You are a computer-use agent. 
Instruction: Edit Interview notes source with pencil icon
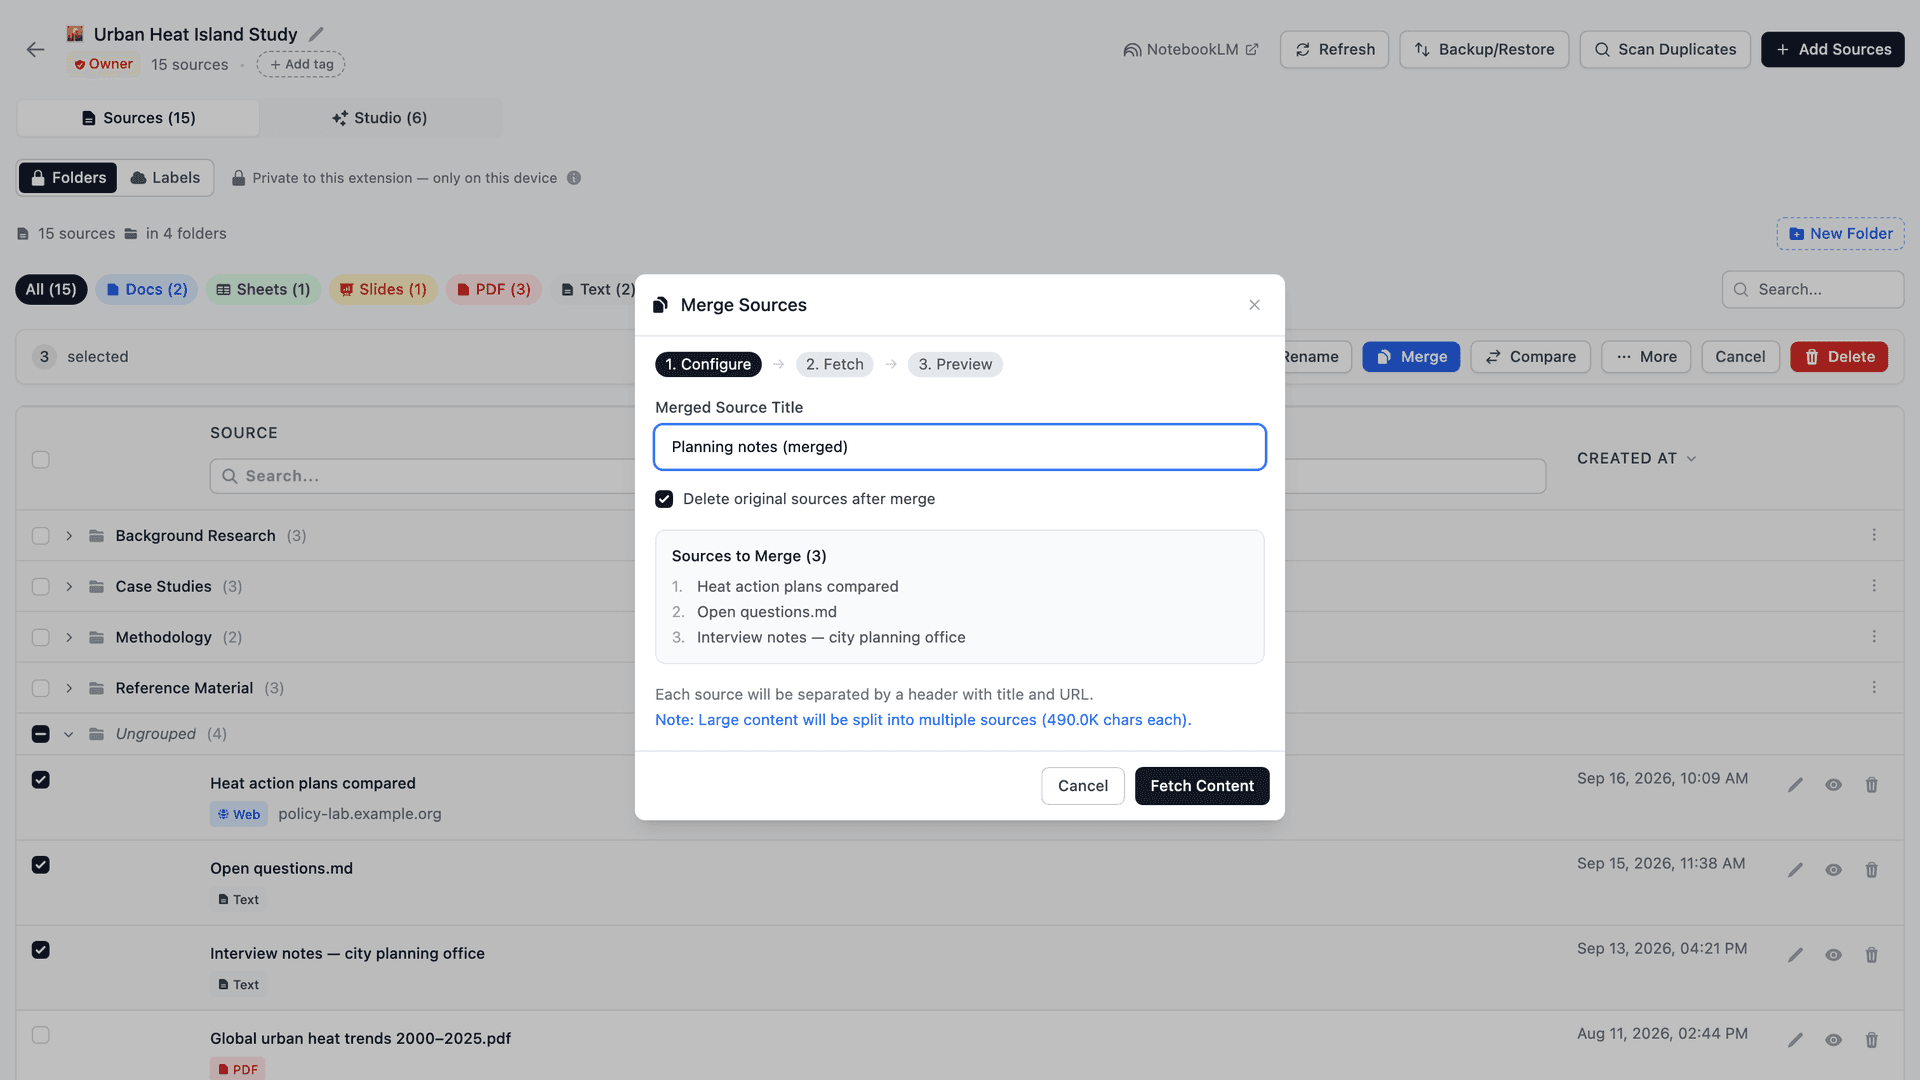[x=1795, y=955]
